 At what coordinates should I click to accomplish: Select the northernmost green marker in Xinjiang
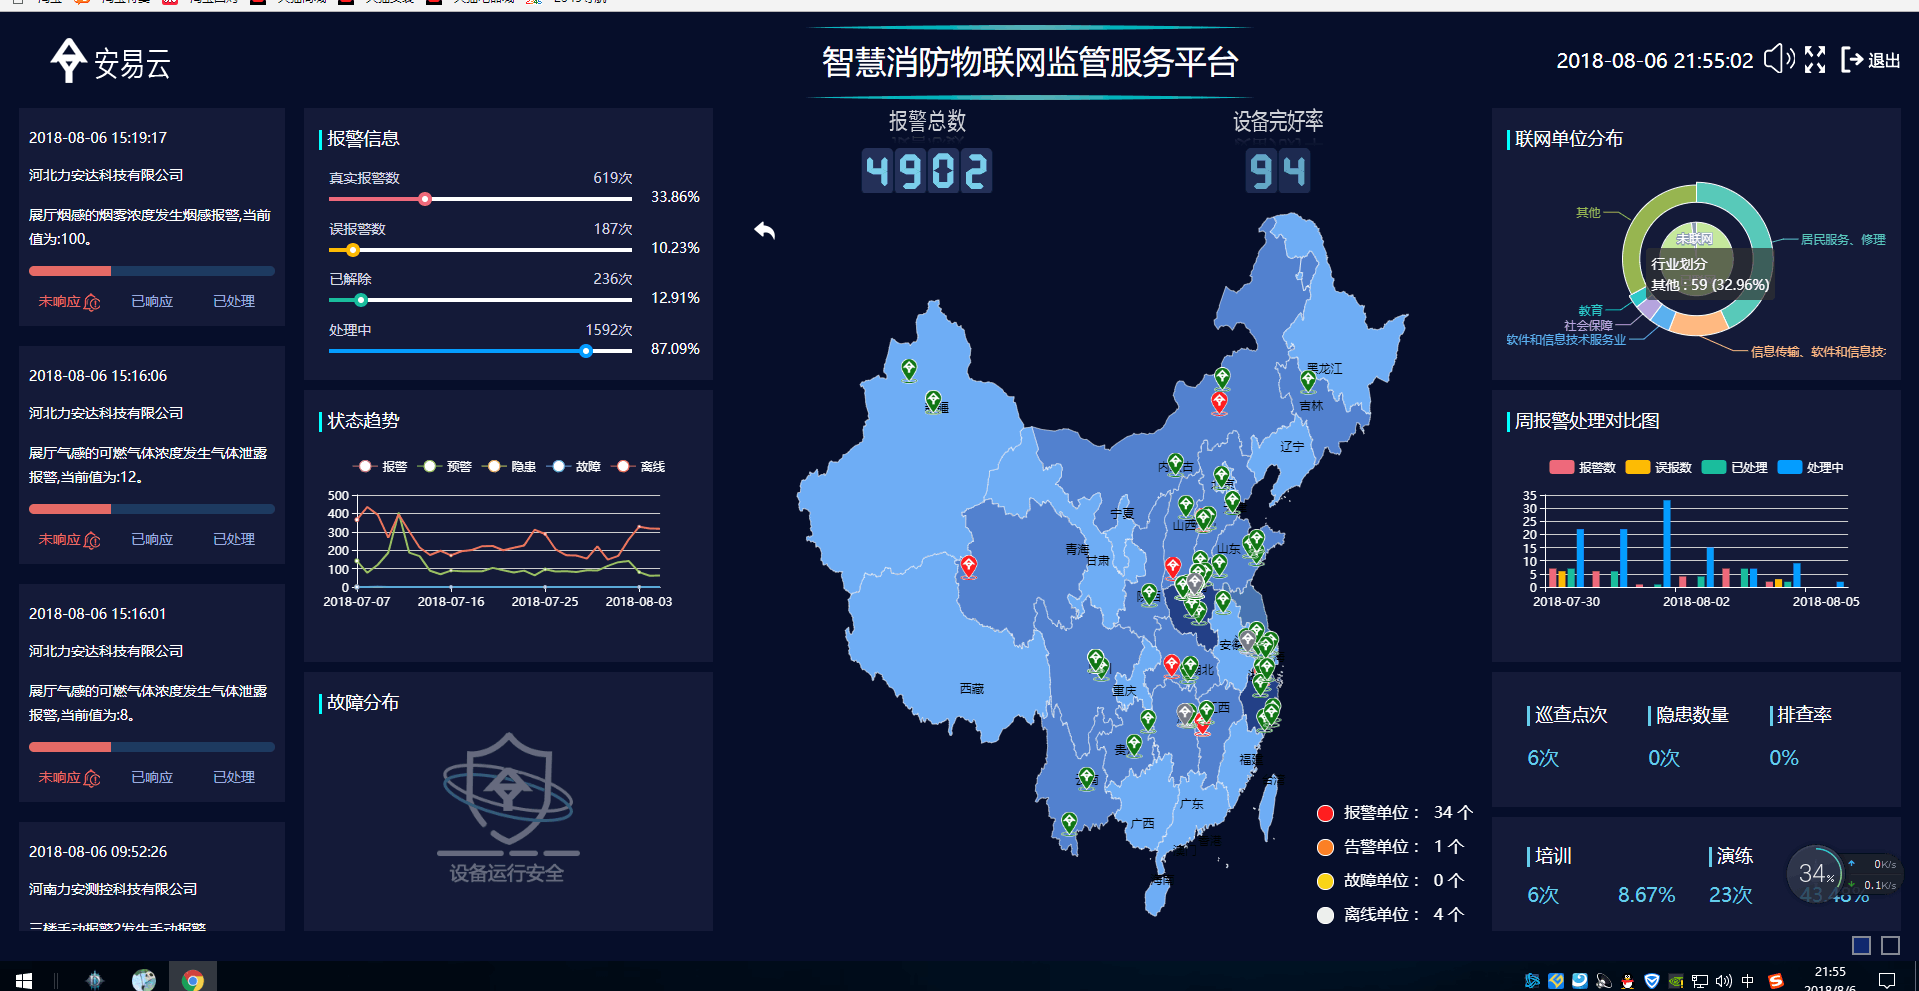click(908, 370)
